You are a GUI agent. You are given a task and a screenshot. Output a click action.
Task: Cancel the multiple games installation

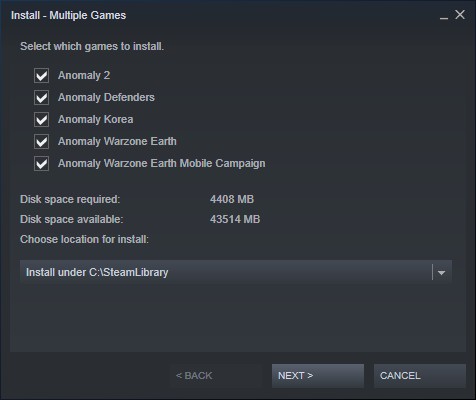point(420,376)
